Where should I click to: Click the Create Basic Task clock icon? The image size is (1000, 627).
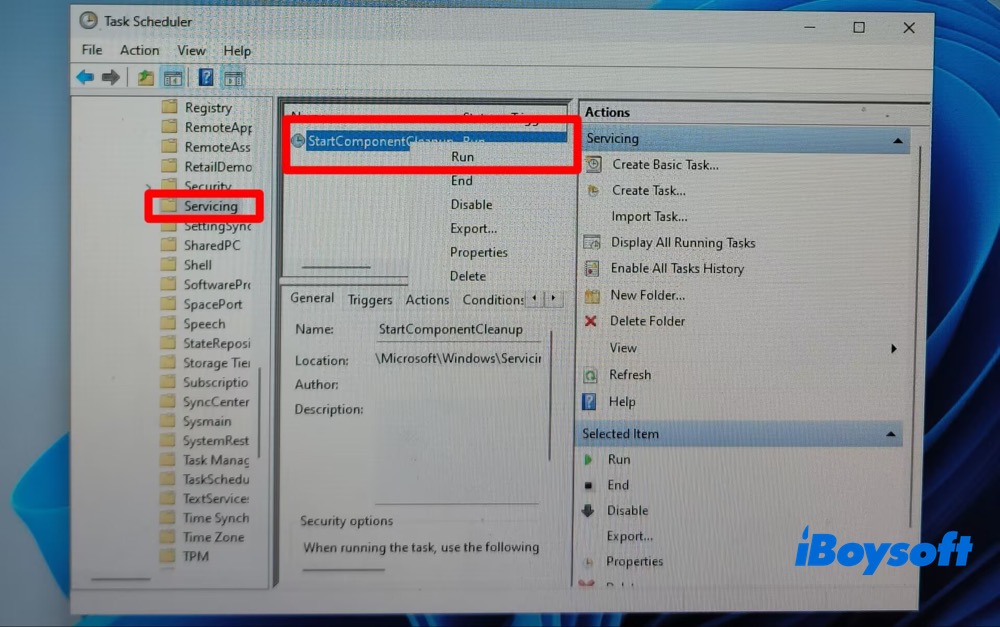[x=593, y=165]
